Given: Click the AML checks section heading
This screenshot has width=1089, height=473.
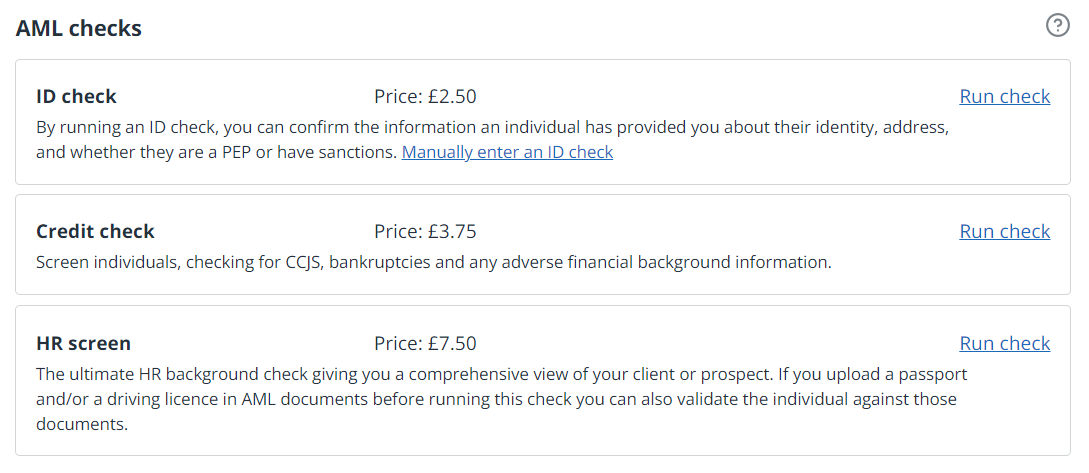Looking at the screenshot, I should [79, 28].
